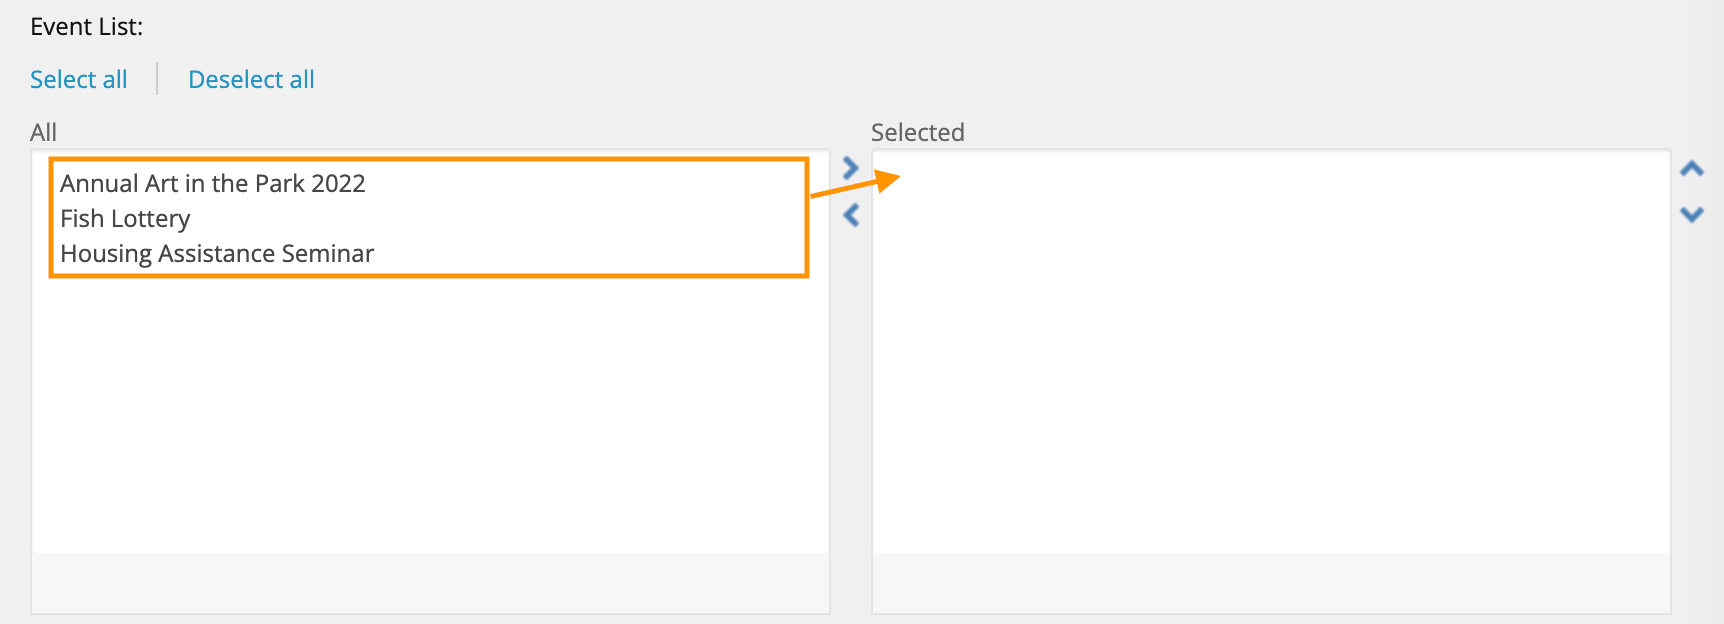This screenshot has width=1724, height=624.
Task: Select Annual Art in the Park 2022
Action: pos(213,184)
